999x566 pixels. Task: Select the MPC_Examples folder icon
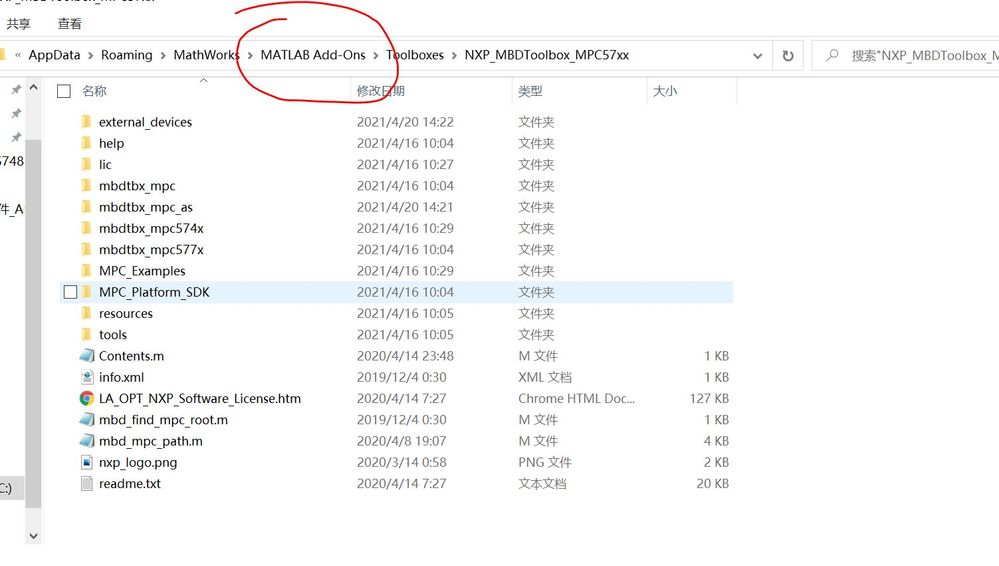(87, 271)
